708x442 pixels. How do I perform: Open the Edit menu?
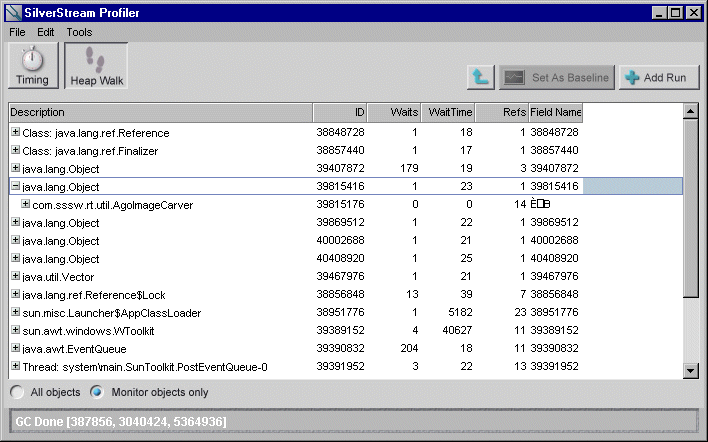(x=46, y=32)
